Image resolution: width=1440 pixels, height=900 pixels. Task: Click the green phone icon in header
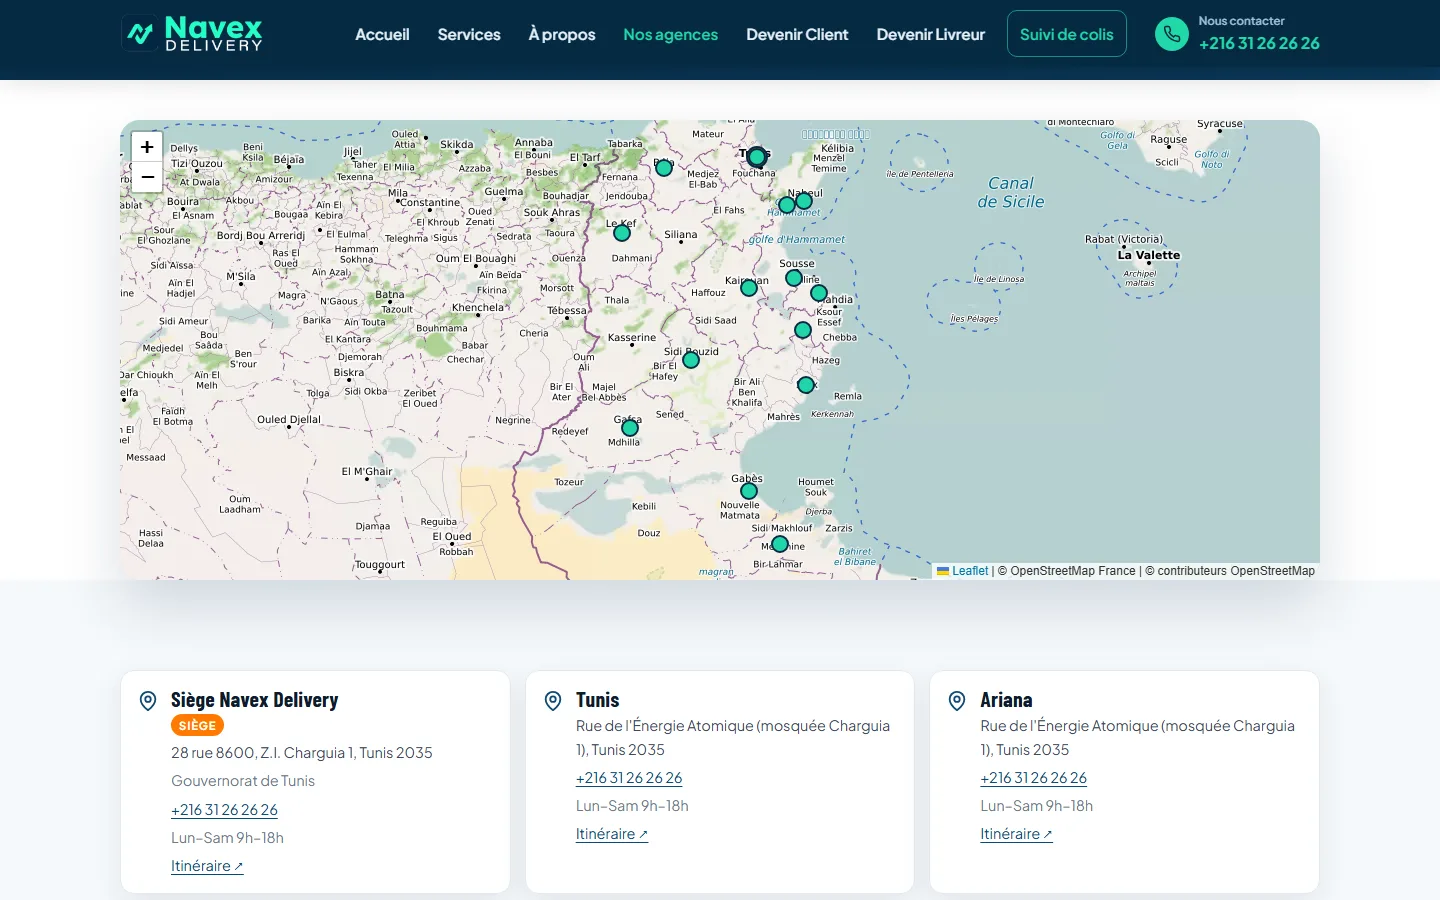tap(1171, 34)
